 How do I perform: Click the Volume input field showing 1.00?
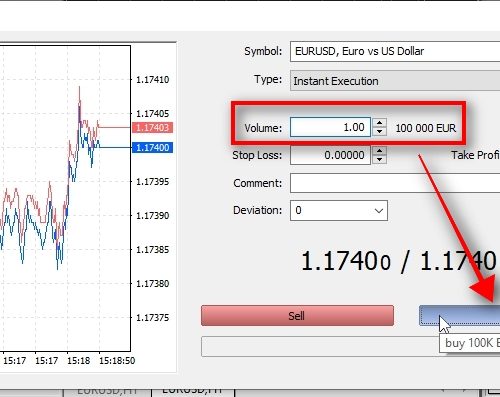pos(330,127)
